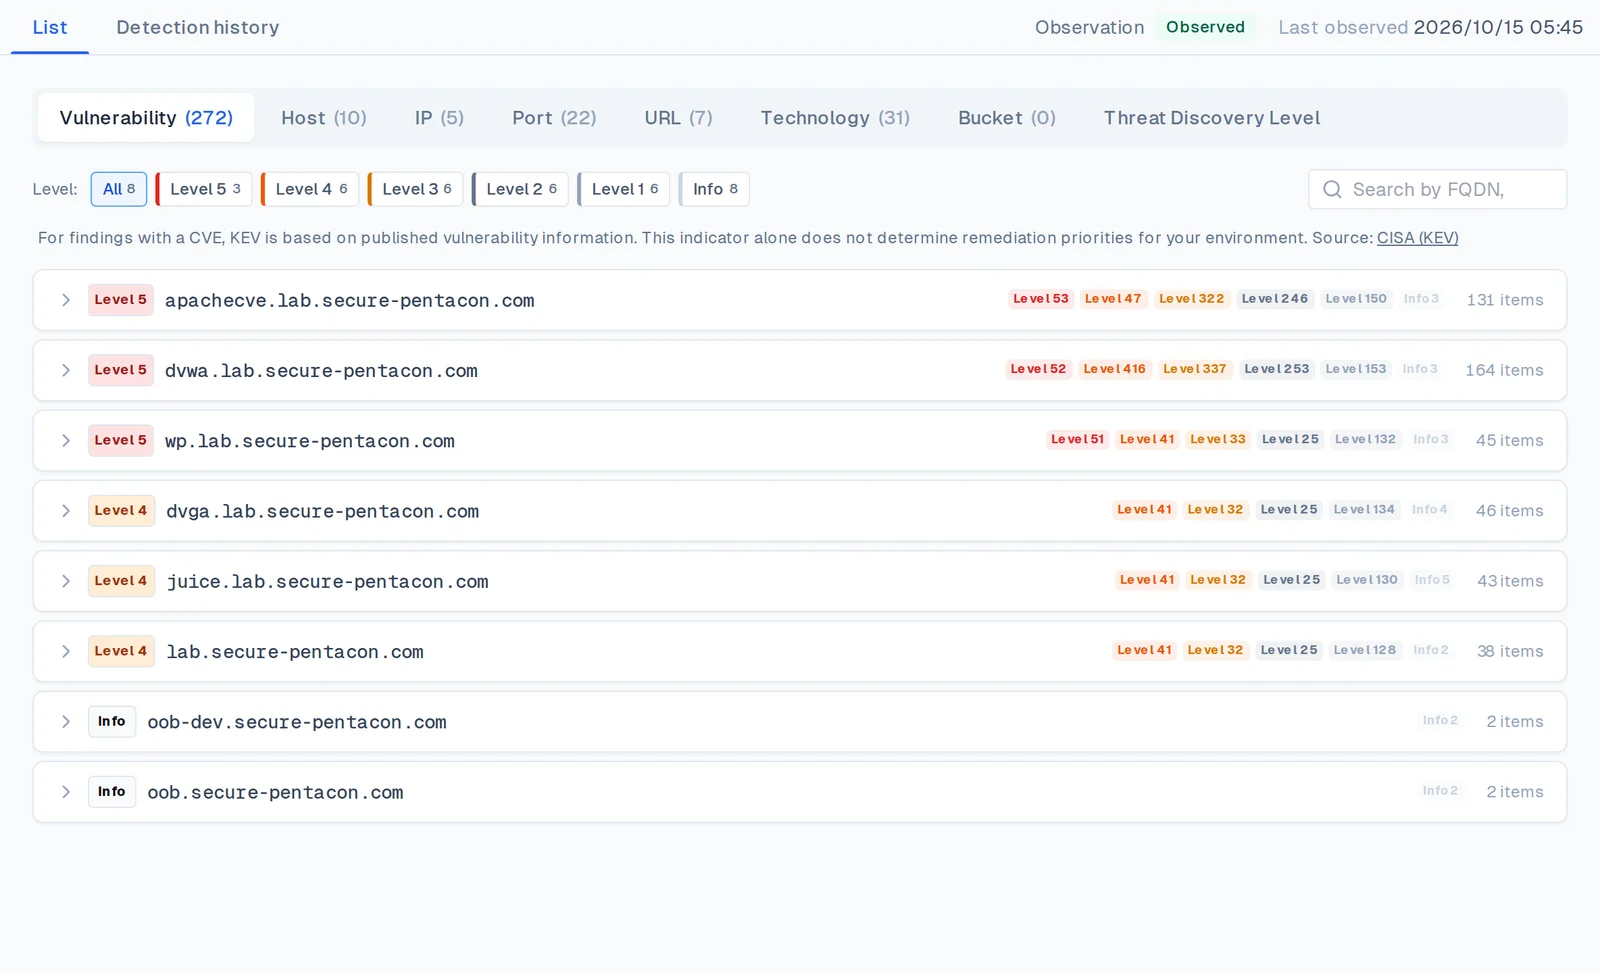Open the Vulnerability (272) tab
The image size is (1600, 973).
[x=146, y=118]
